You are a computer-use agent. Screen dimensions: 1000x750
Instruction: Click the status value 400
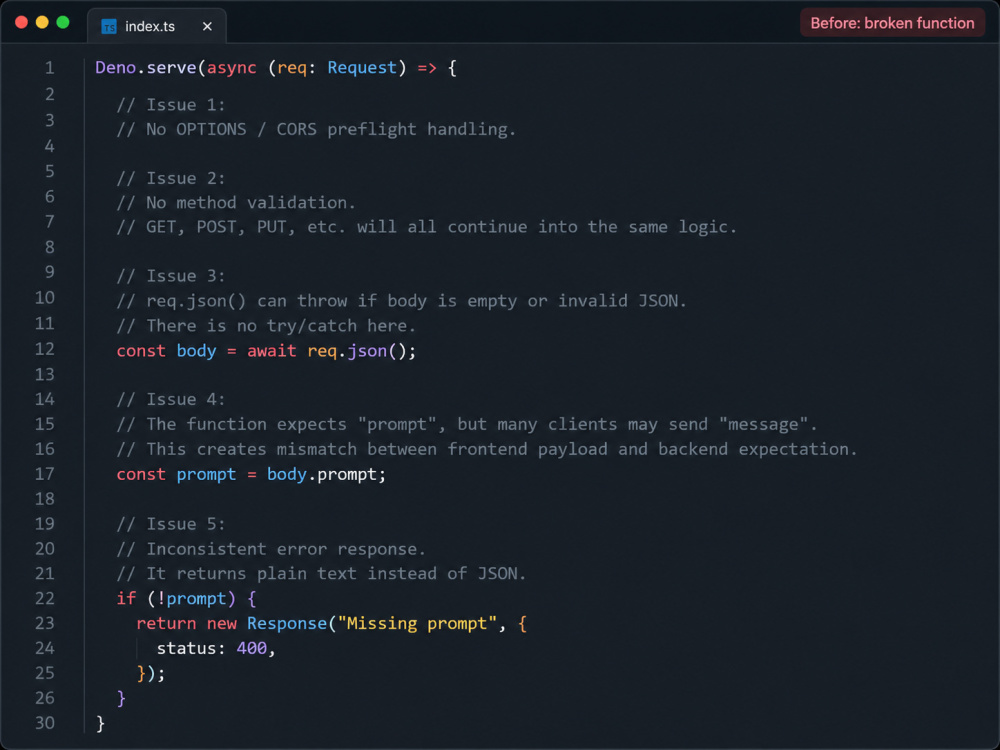point(251,648)
